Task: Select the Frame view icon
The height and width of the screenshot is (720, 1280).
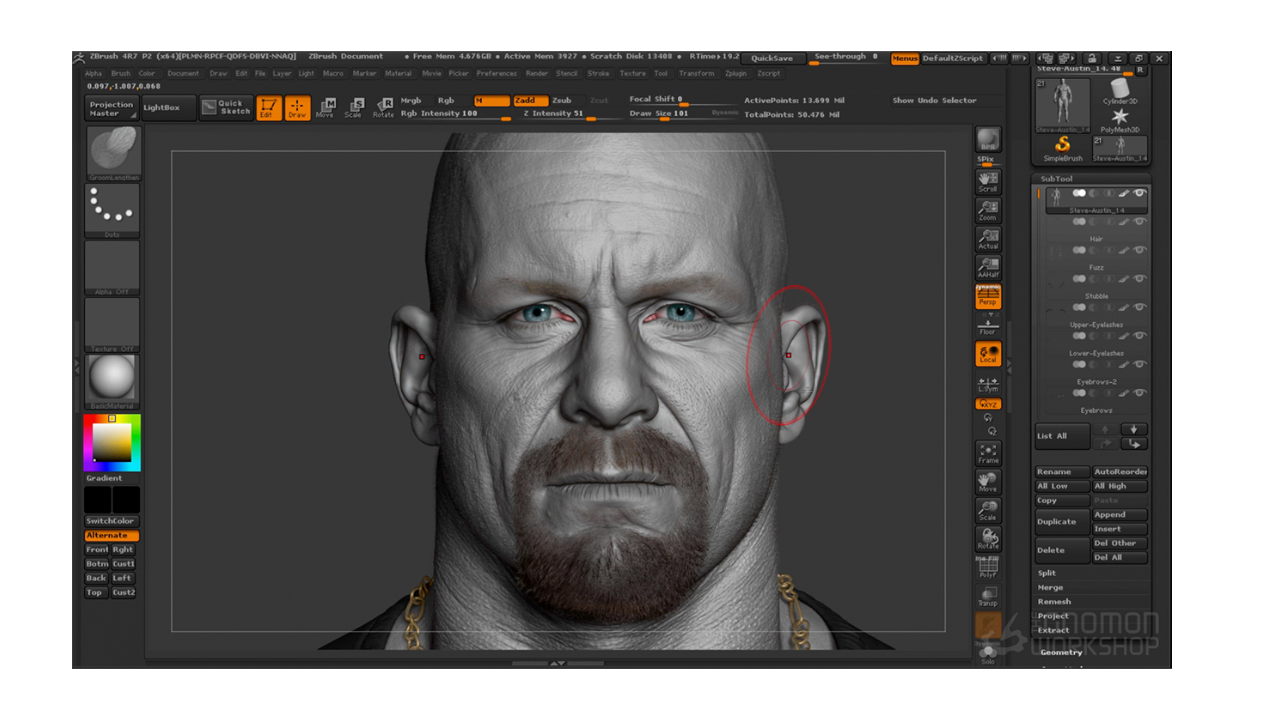Action: 988,453
